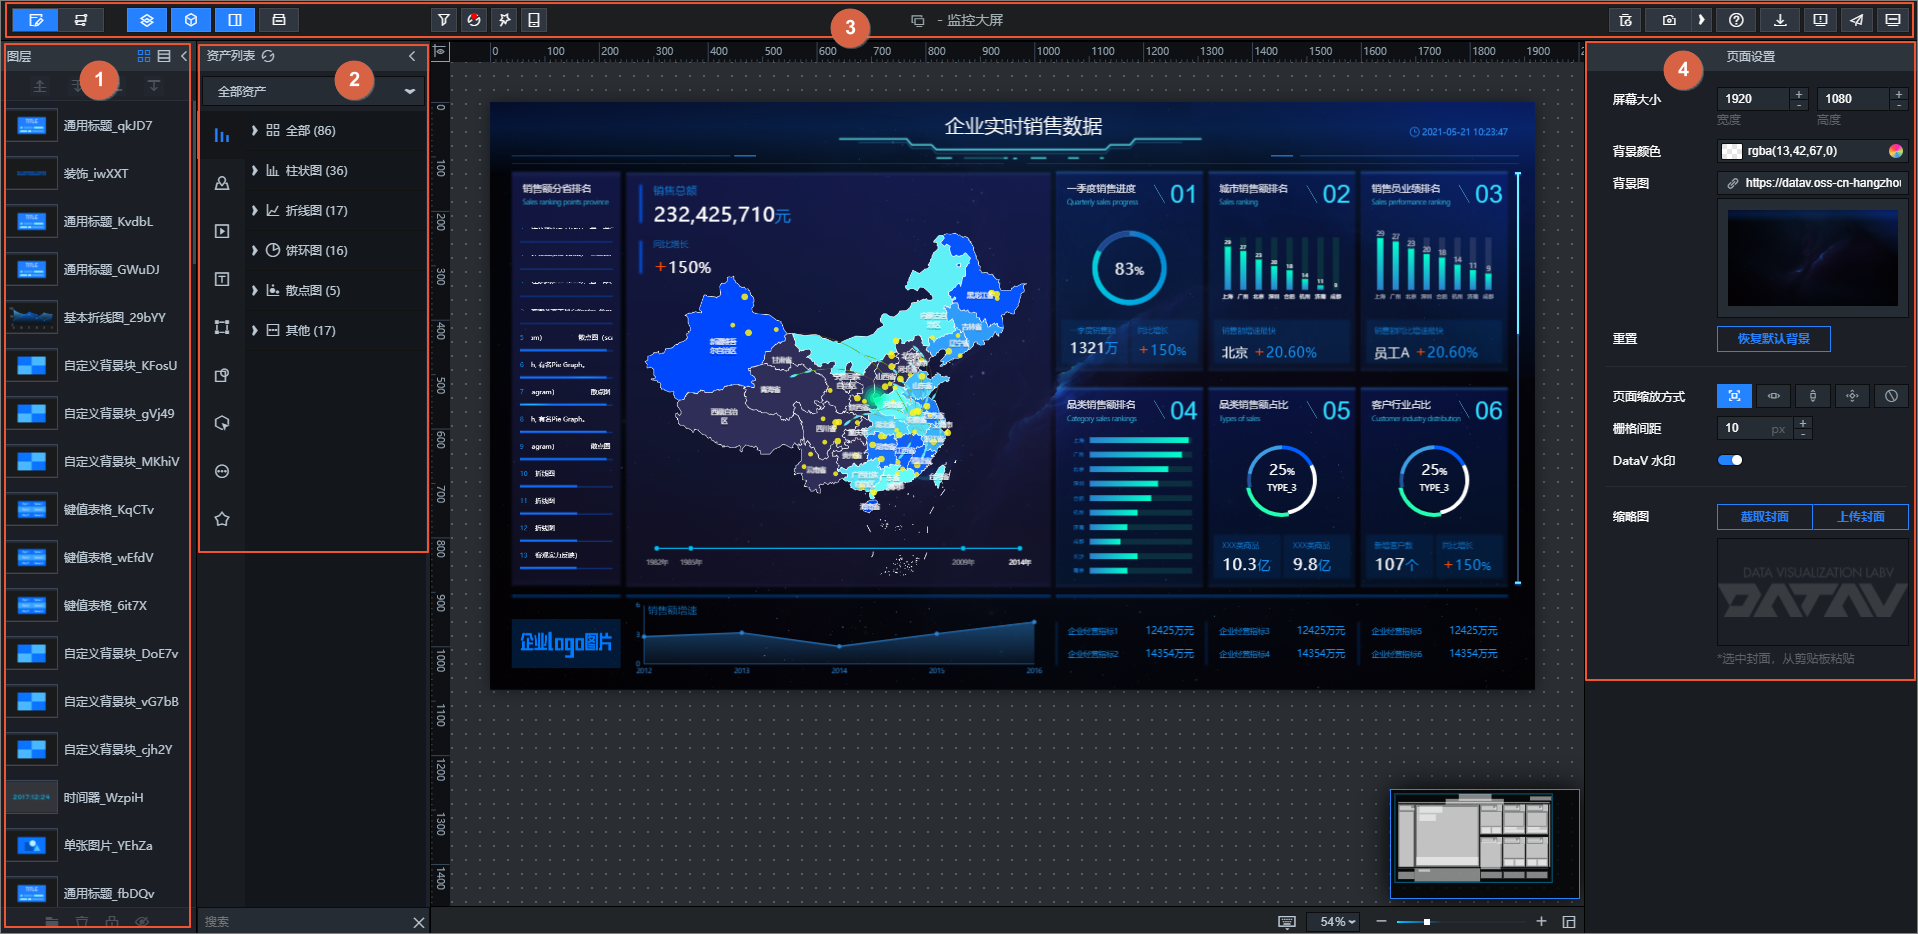This screenshot has width=1918, height=934.
Task: Click the beautify magic wand icon
Action: pos(504,19)
